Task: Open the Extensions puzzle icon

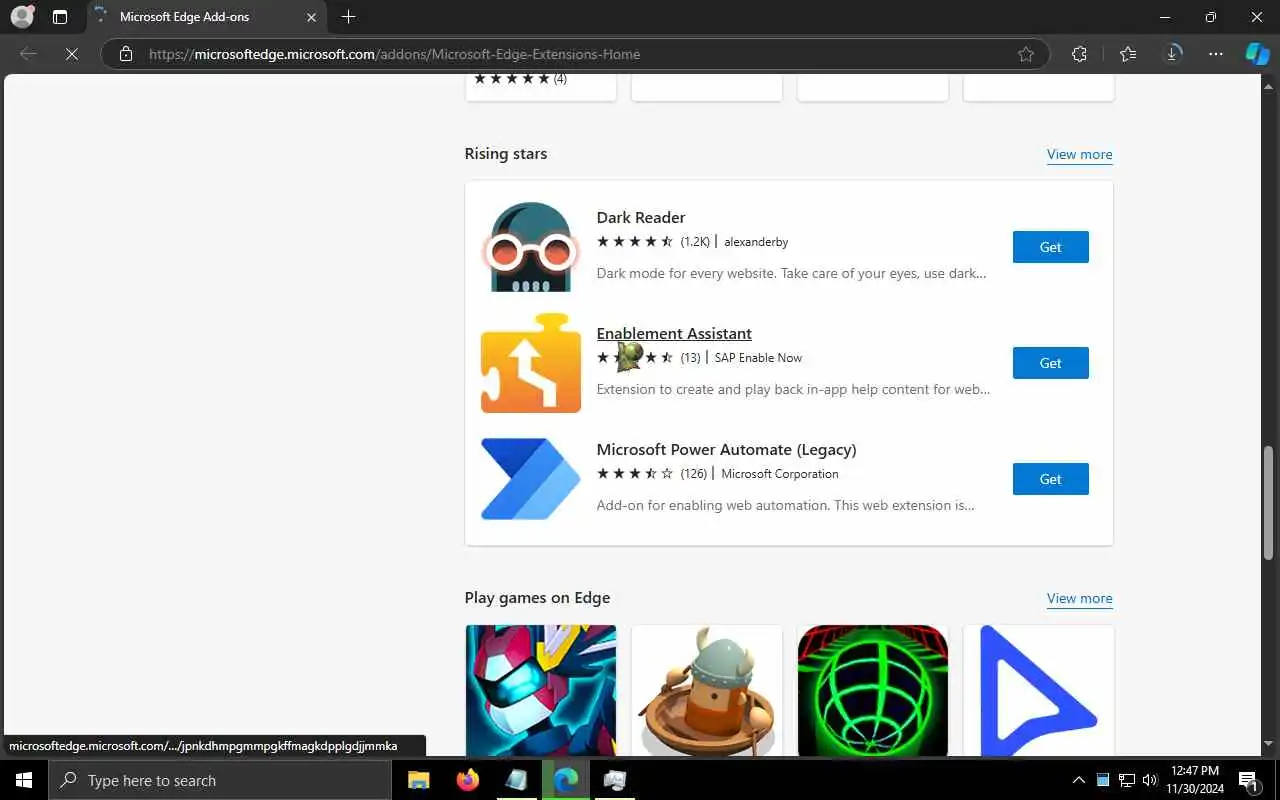Action: point(1079,54)
